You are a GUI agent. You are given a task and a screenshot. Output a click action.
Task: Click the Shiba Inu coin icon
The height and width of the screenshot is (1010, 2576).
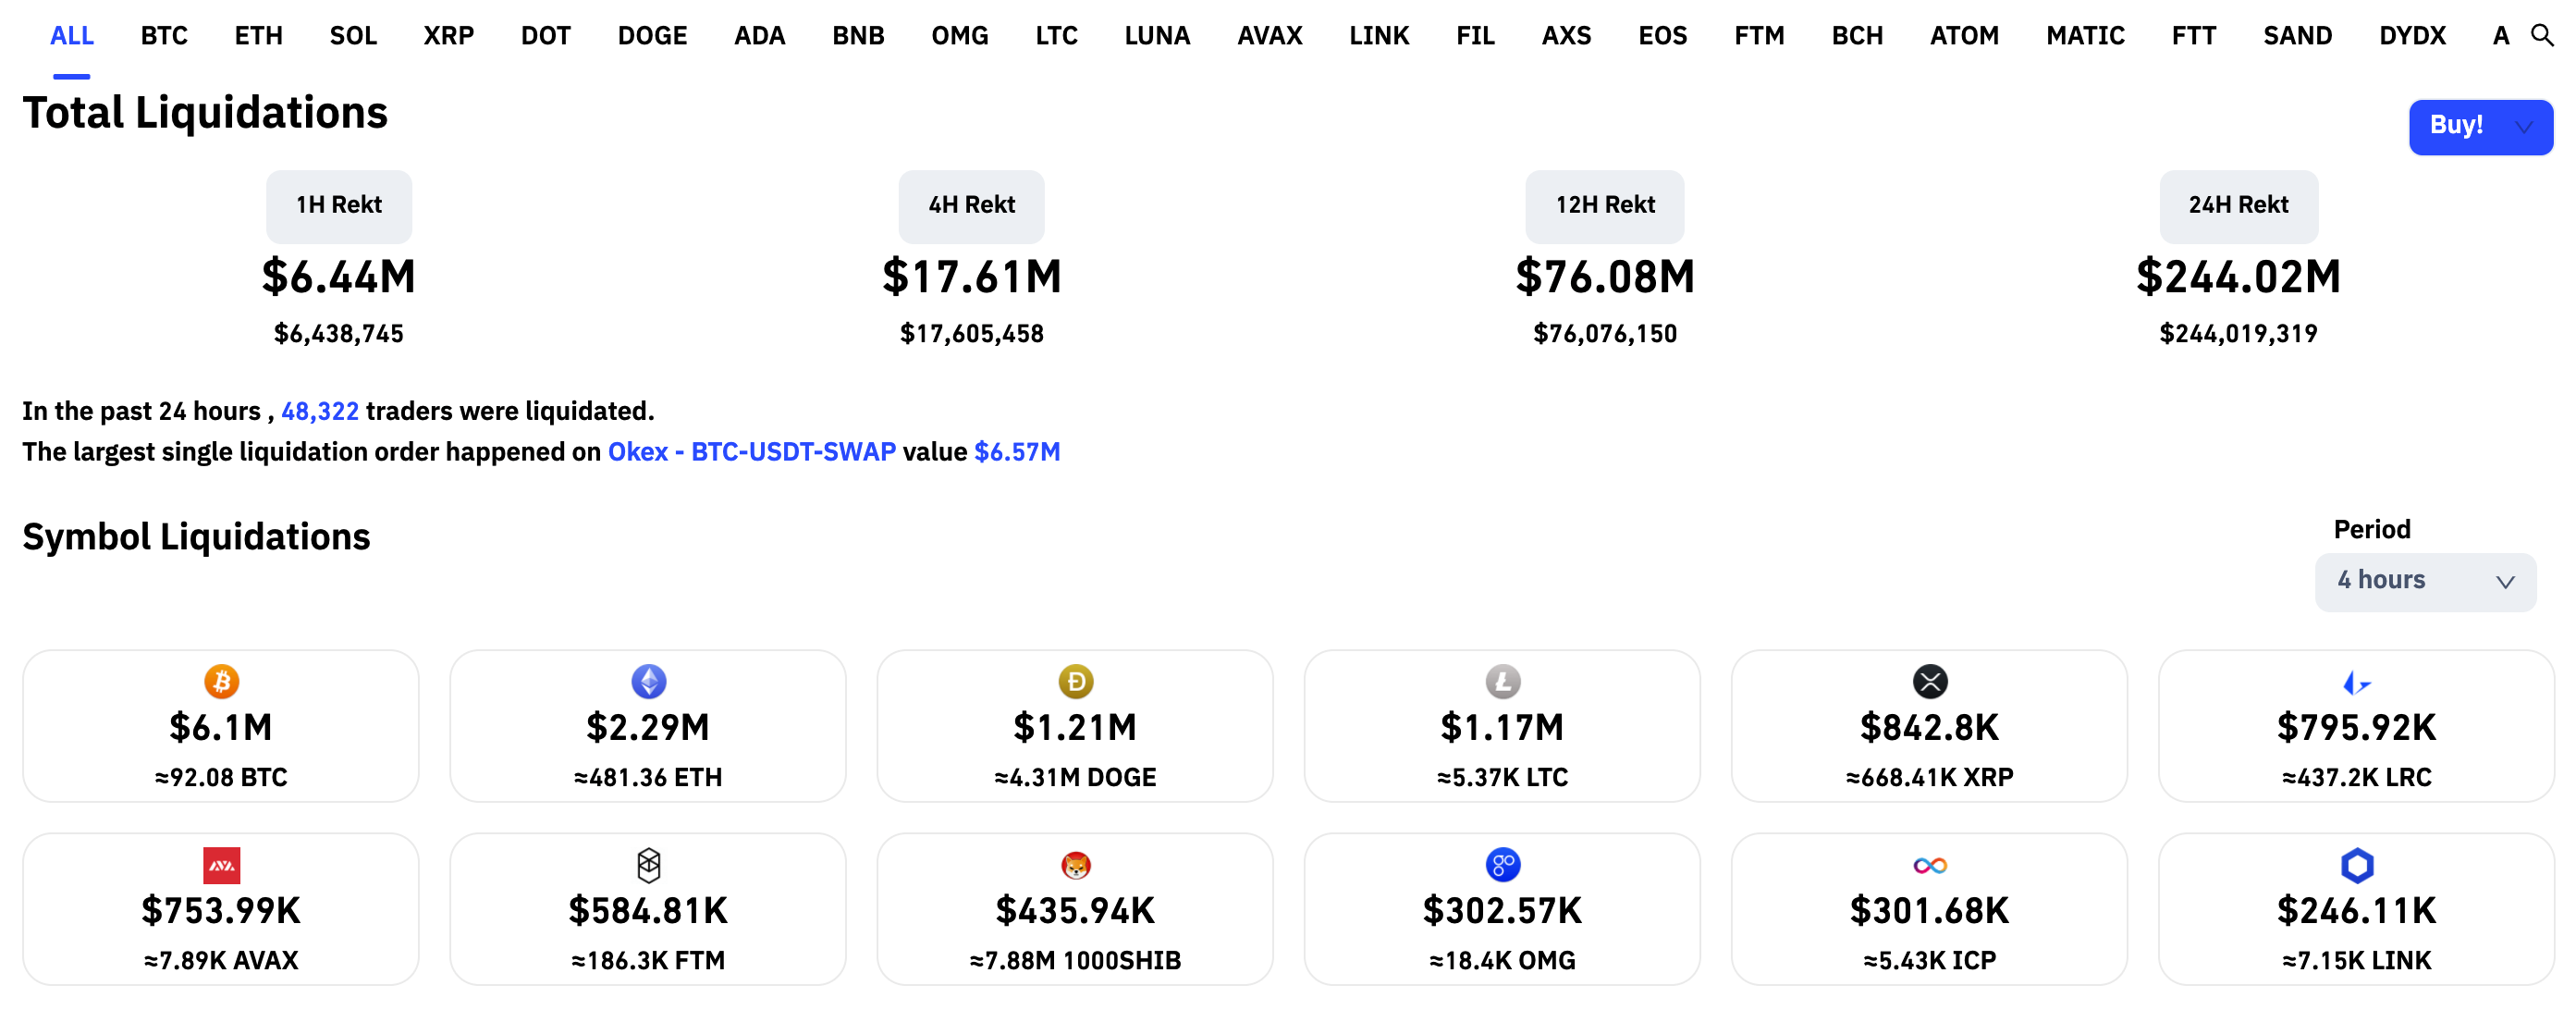[1075, 865]
